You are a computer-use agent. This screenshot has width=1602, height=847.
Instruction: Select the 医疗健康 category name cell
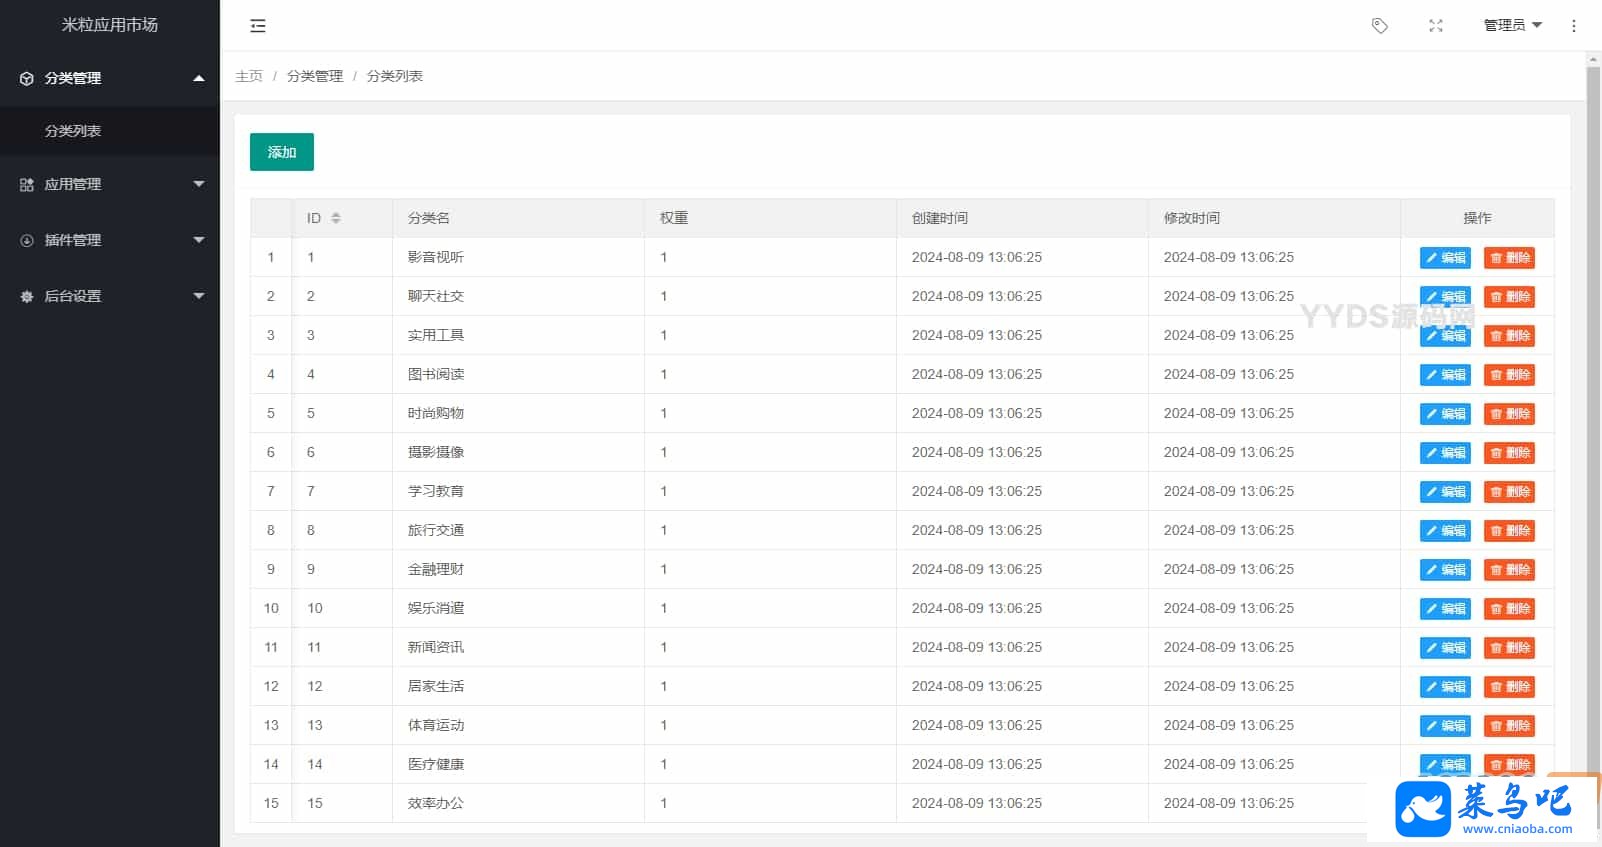coord(518,764)
